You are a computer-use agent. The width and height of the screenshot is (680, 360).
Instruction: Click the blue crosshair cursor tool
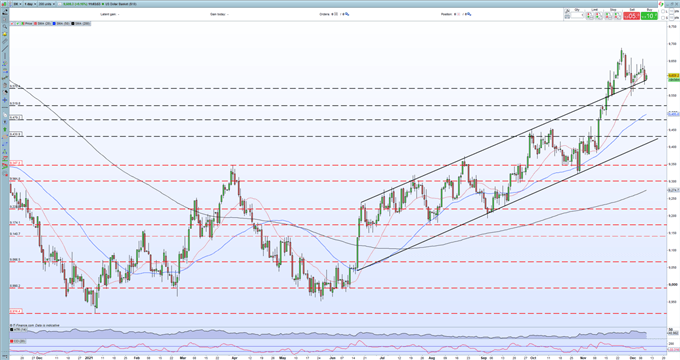tap(5, 100)
